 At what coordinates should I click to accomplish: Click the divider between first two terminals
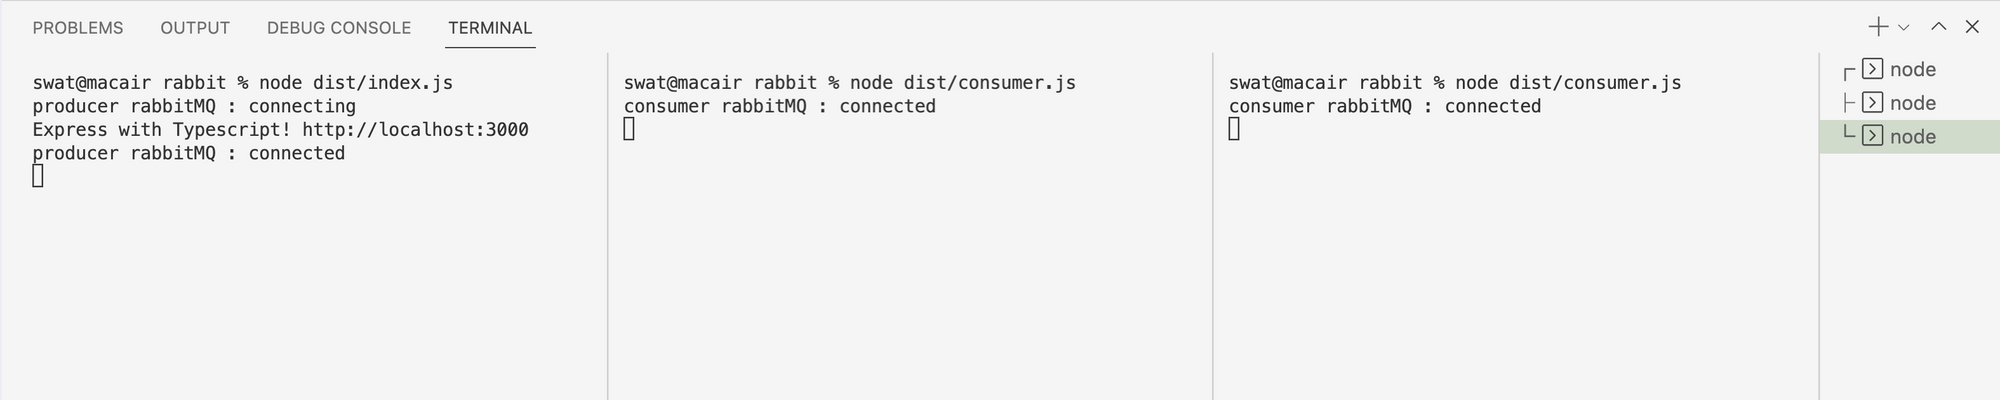608,226
